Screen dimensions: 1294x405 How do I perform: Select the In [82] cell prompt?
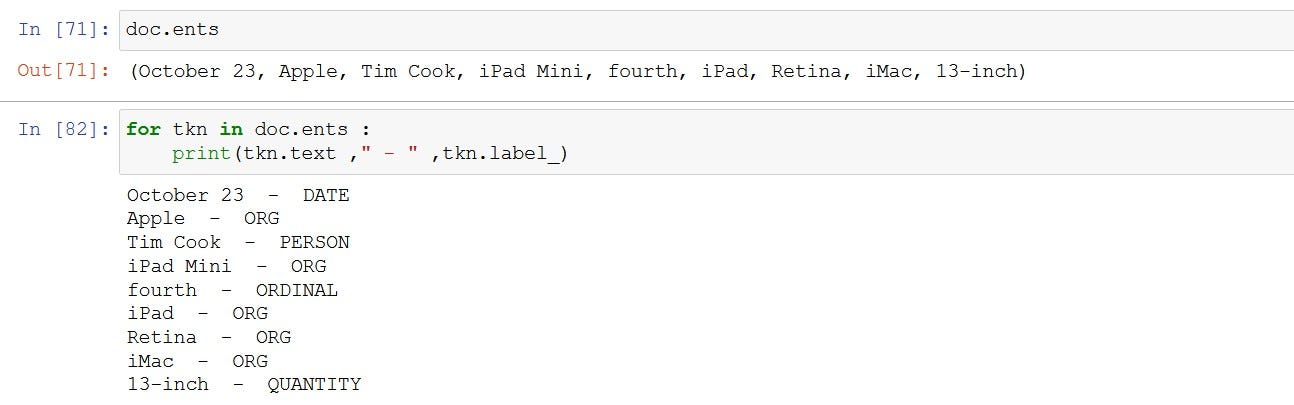pos(63,130)
